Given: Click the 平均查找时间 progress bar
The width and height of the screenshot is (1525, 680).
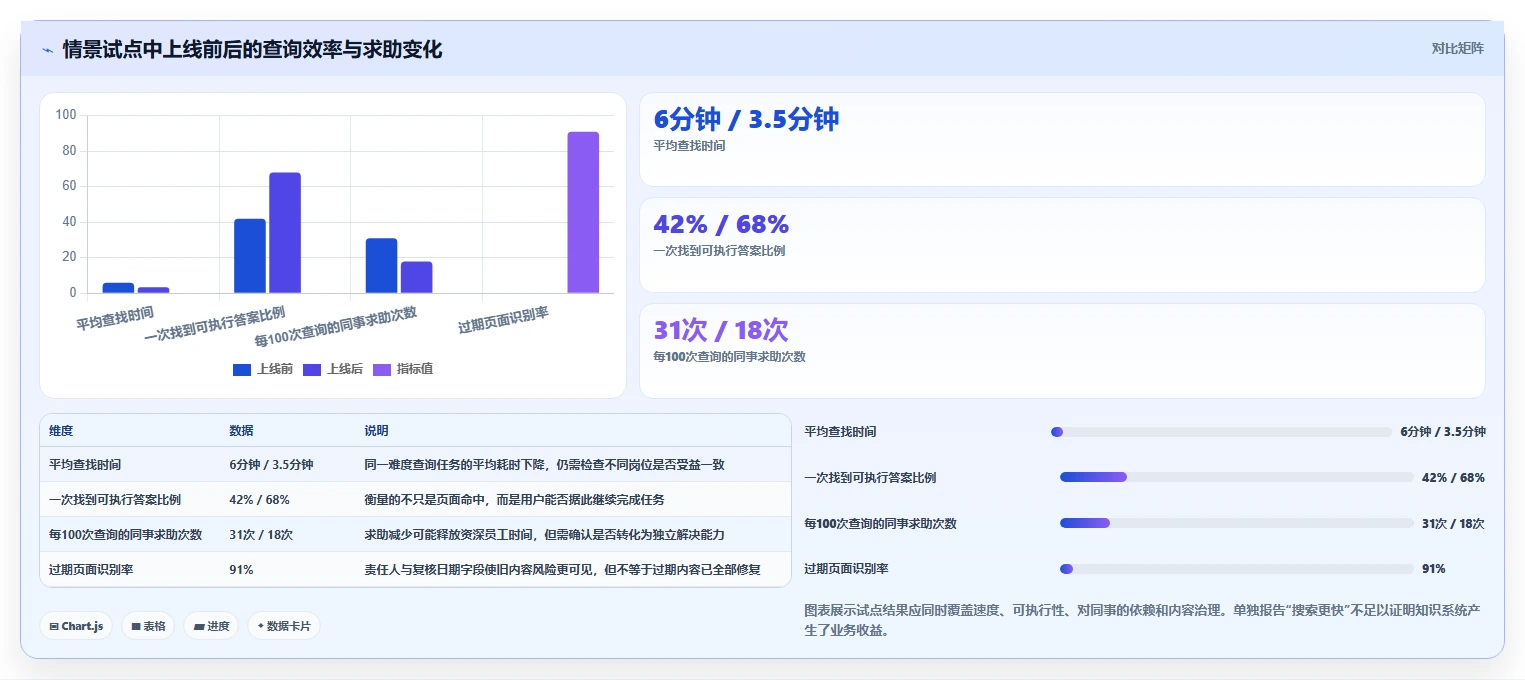Looking at the screenshot, I should pos(1221,432).
